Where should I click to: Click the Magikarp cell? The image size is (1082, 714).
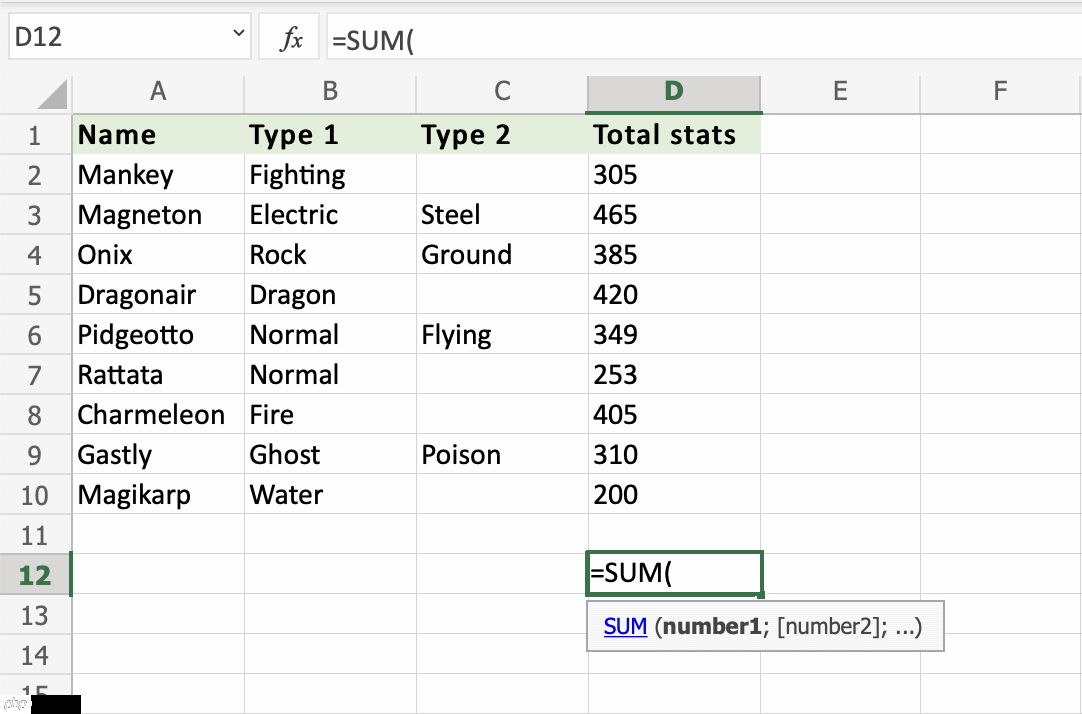click(x=158, y=495)
